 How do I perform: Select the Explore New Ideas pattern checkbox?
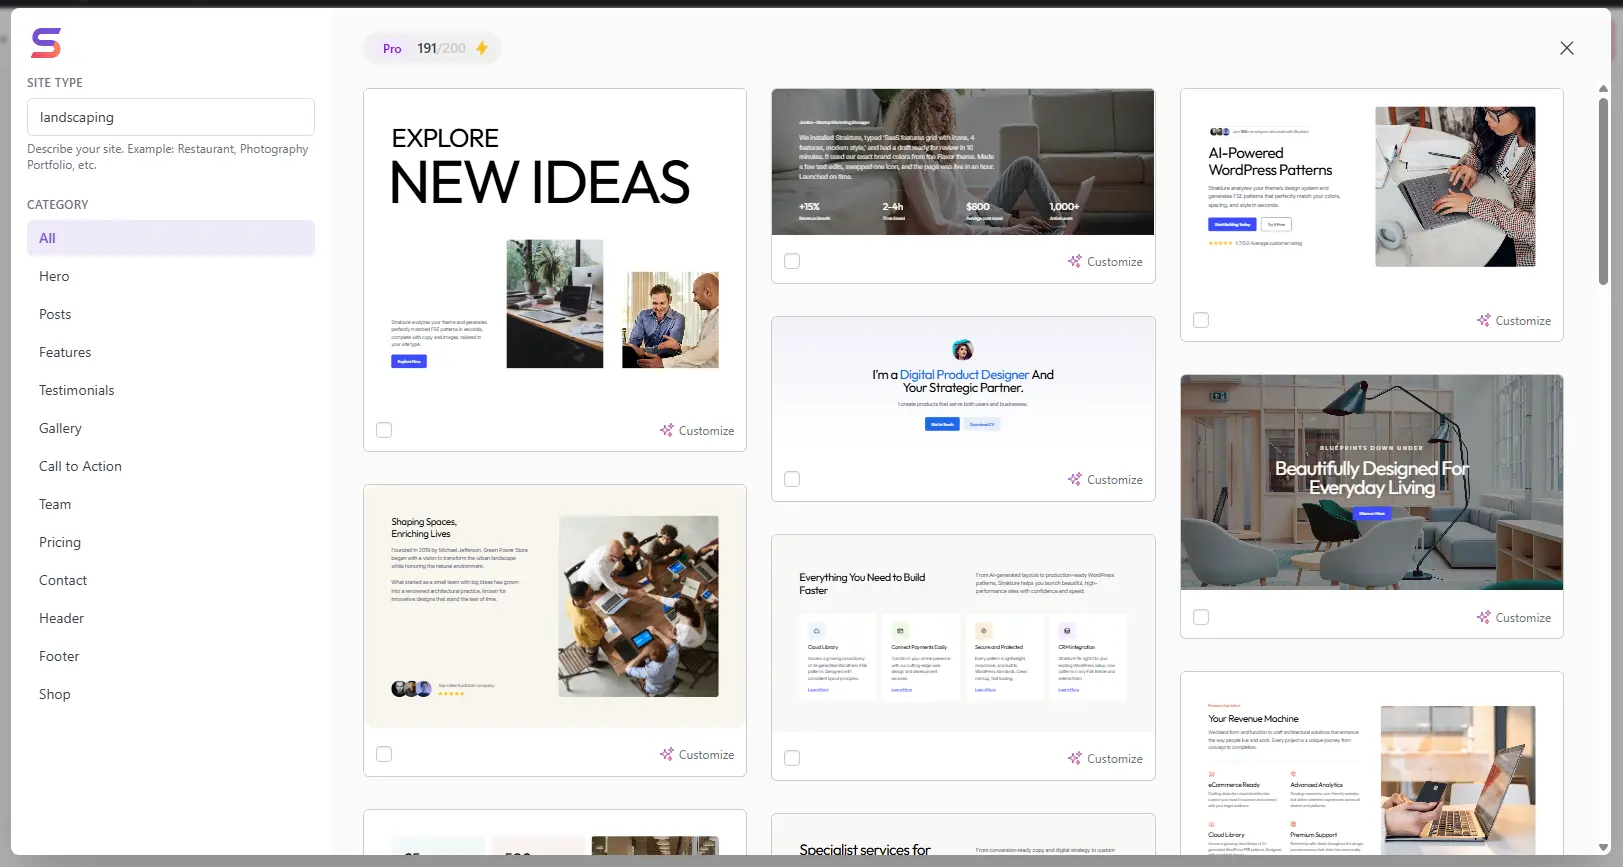click(384, 430)
